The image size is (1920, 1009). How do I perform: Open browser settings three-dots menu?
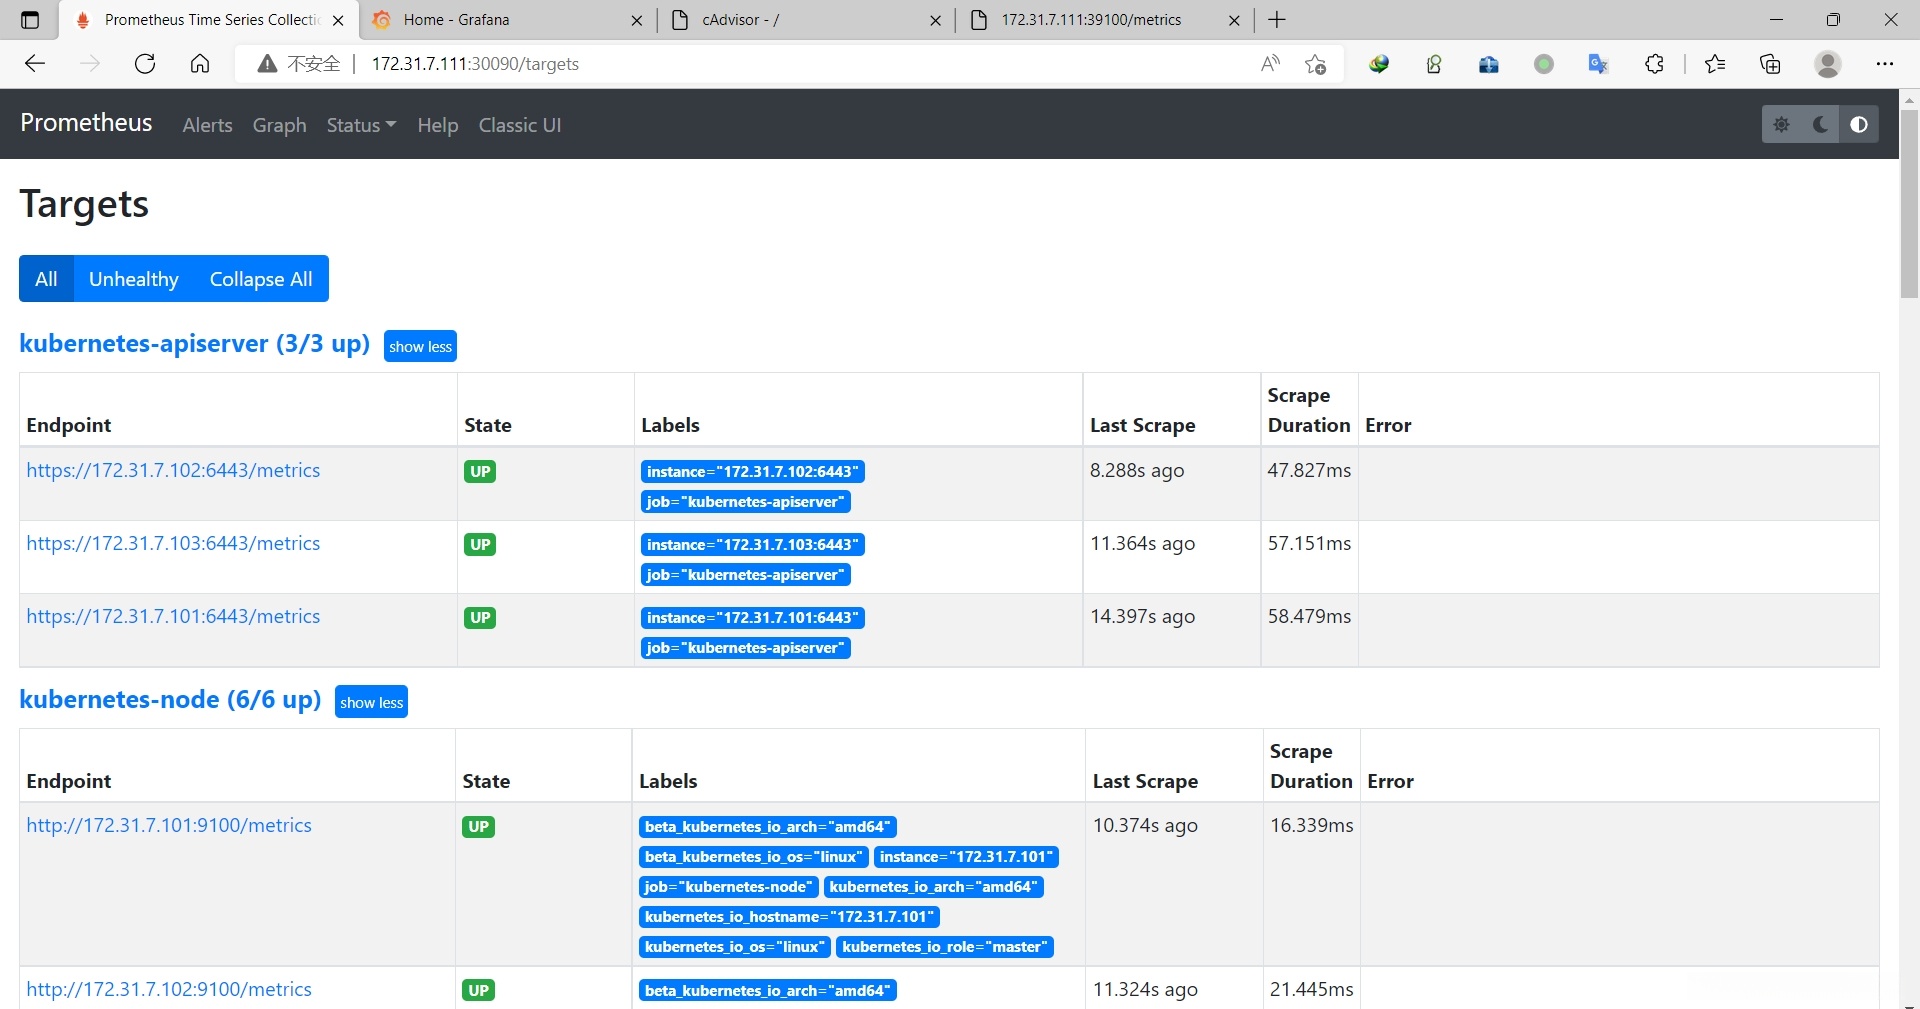tap(1884, 64)
